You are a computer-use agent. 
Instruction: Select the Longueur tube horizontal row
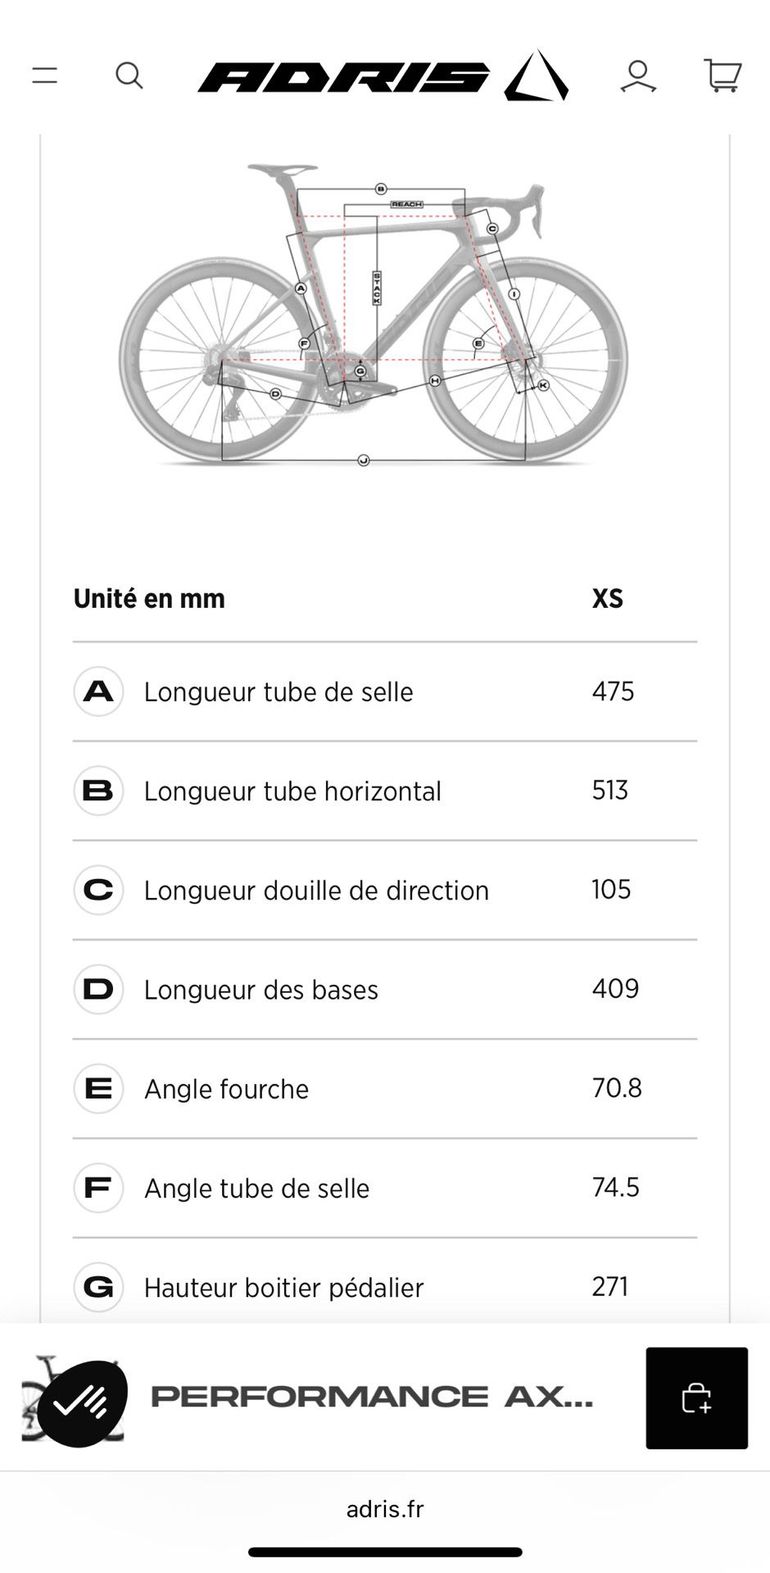pyautogui.click(x=385, y=791)
